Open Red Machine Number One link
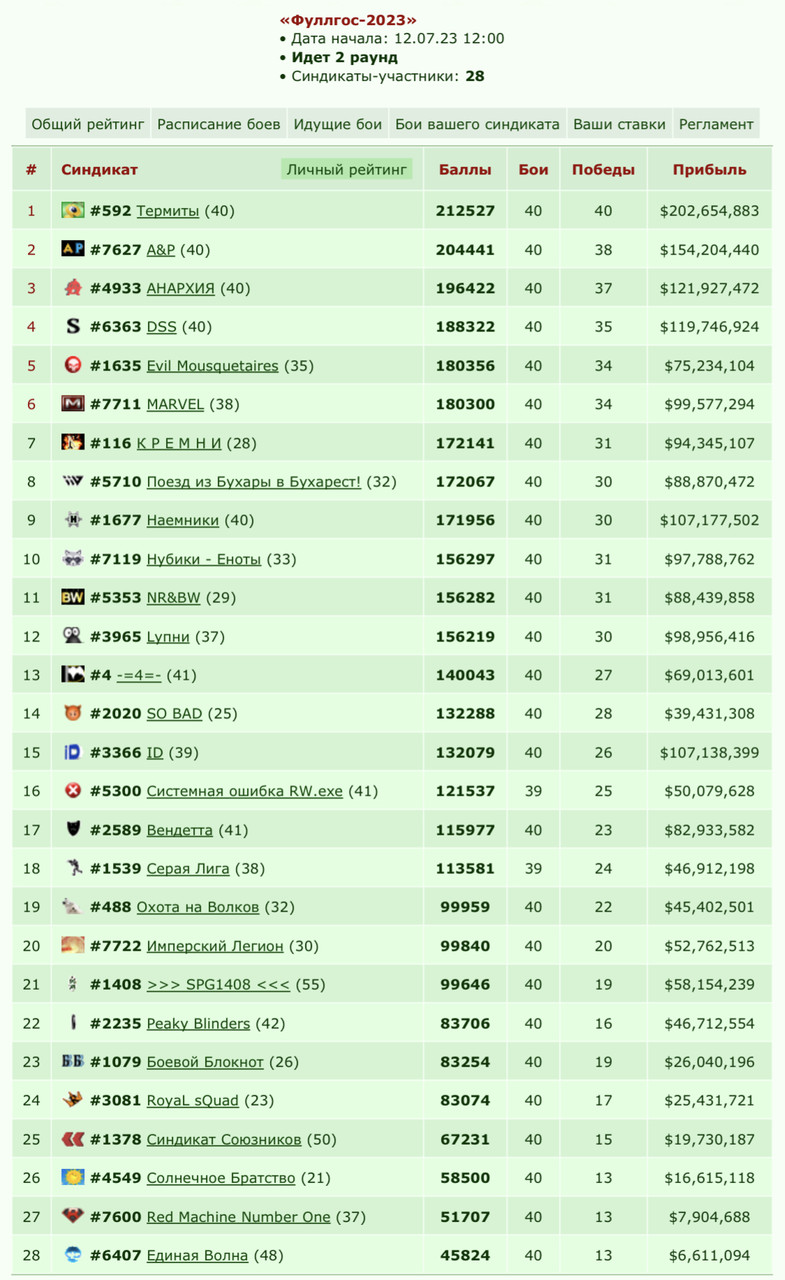The width and height of the screenshot is (785, 1280). click(x=238, y=1217)
